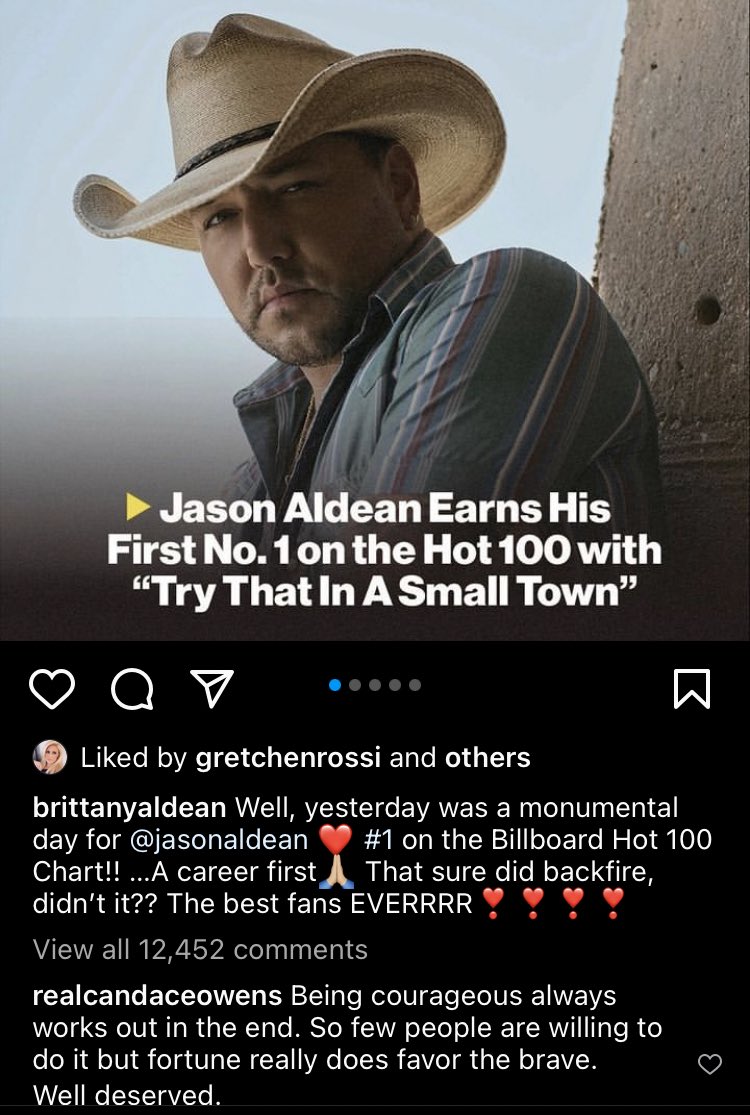The width and height of the screenshot is (750, 1115).
Task: Save the post with the bookmark icon
Action: point(691,688)
